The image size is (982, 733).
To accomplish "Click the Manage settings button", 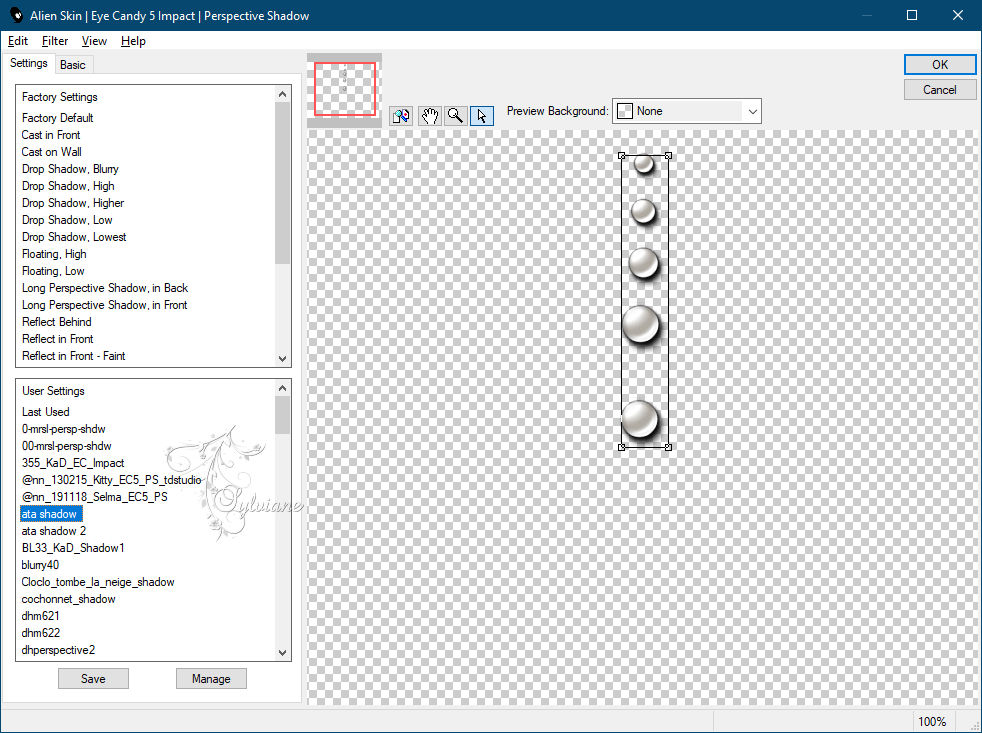I will (211, 678).
